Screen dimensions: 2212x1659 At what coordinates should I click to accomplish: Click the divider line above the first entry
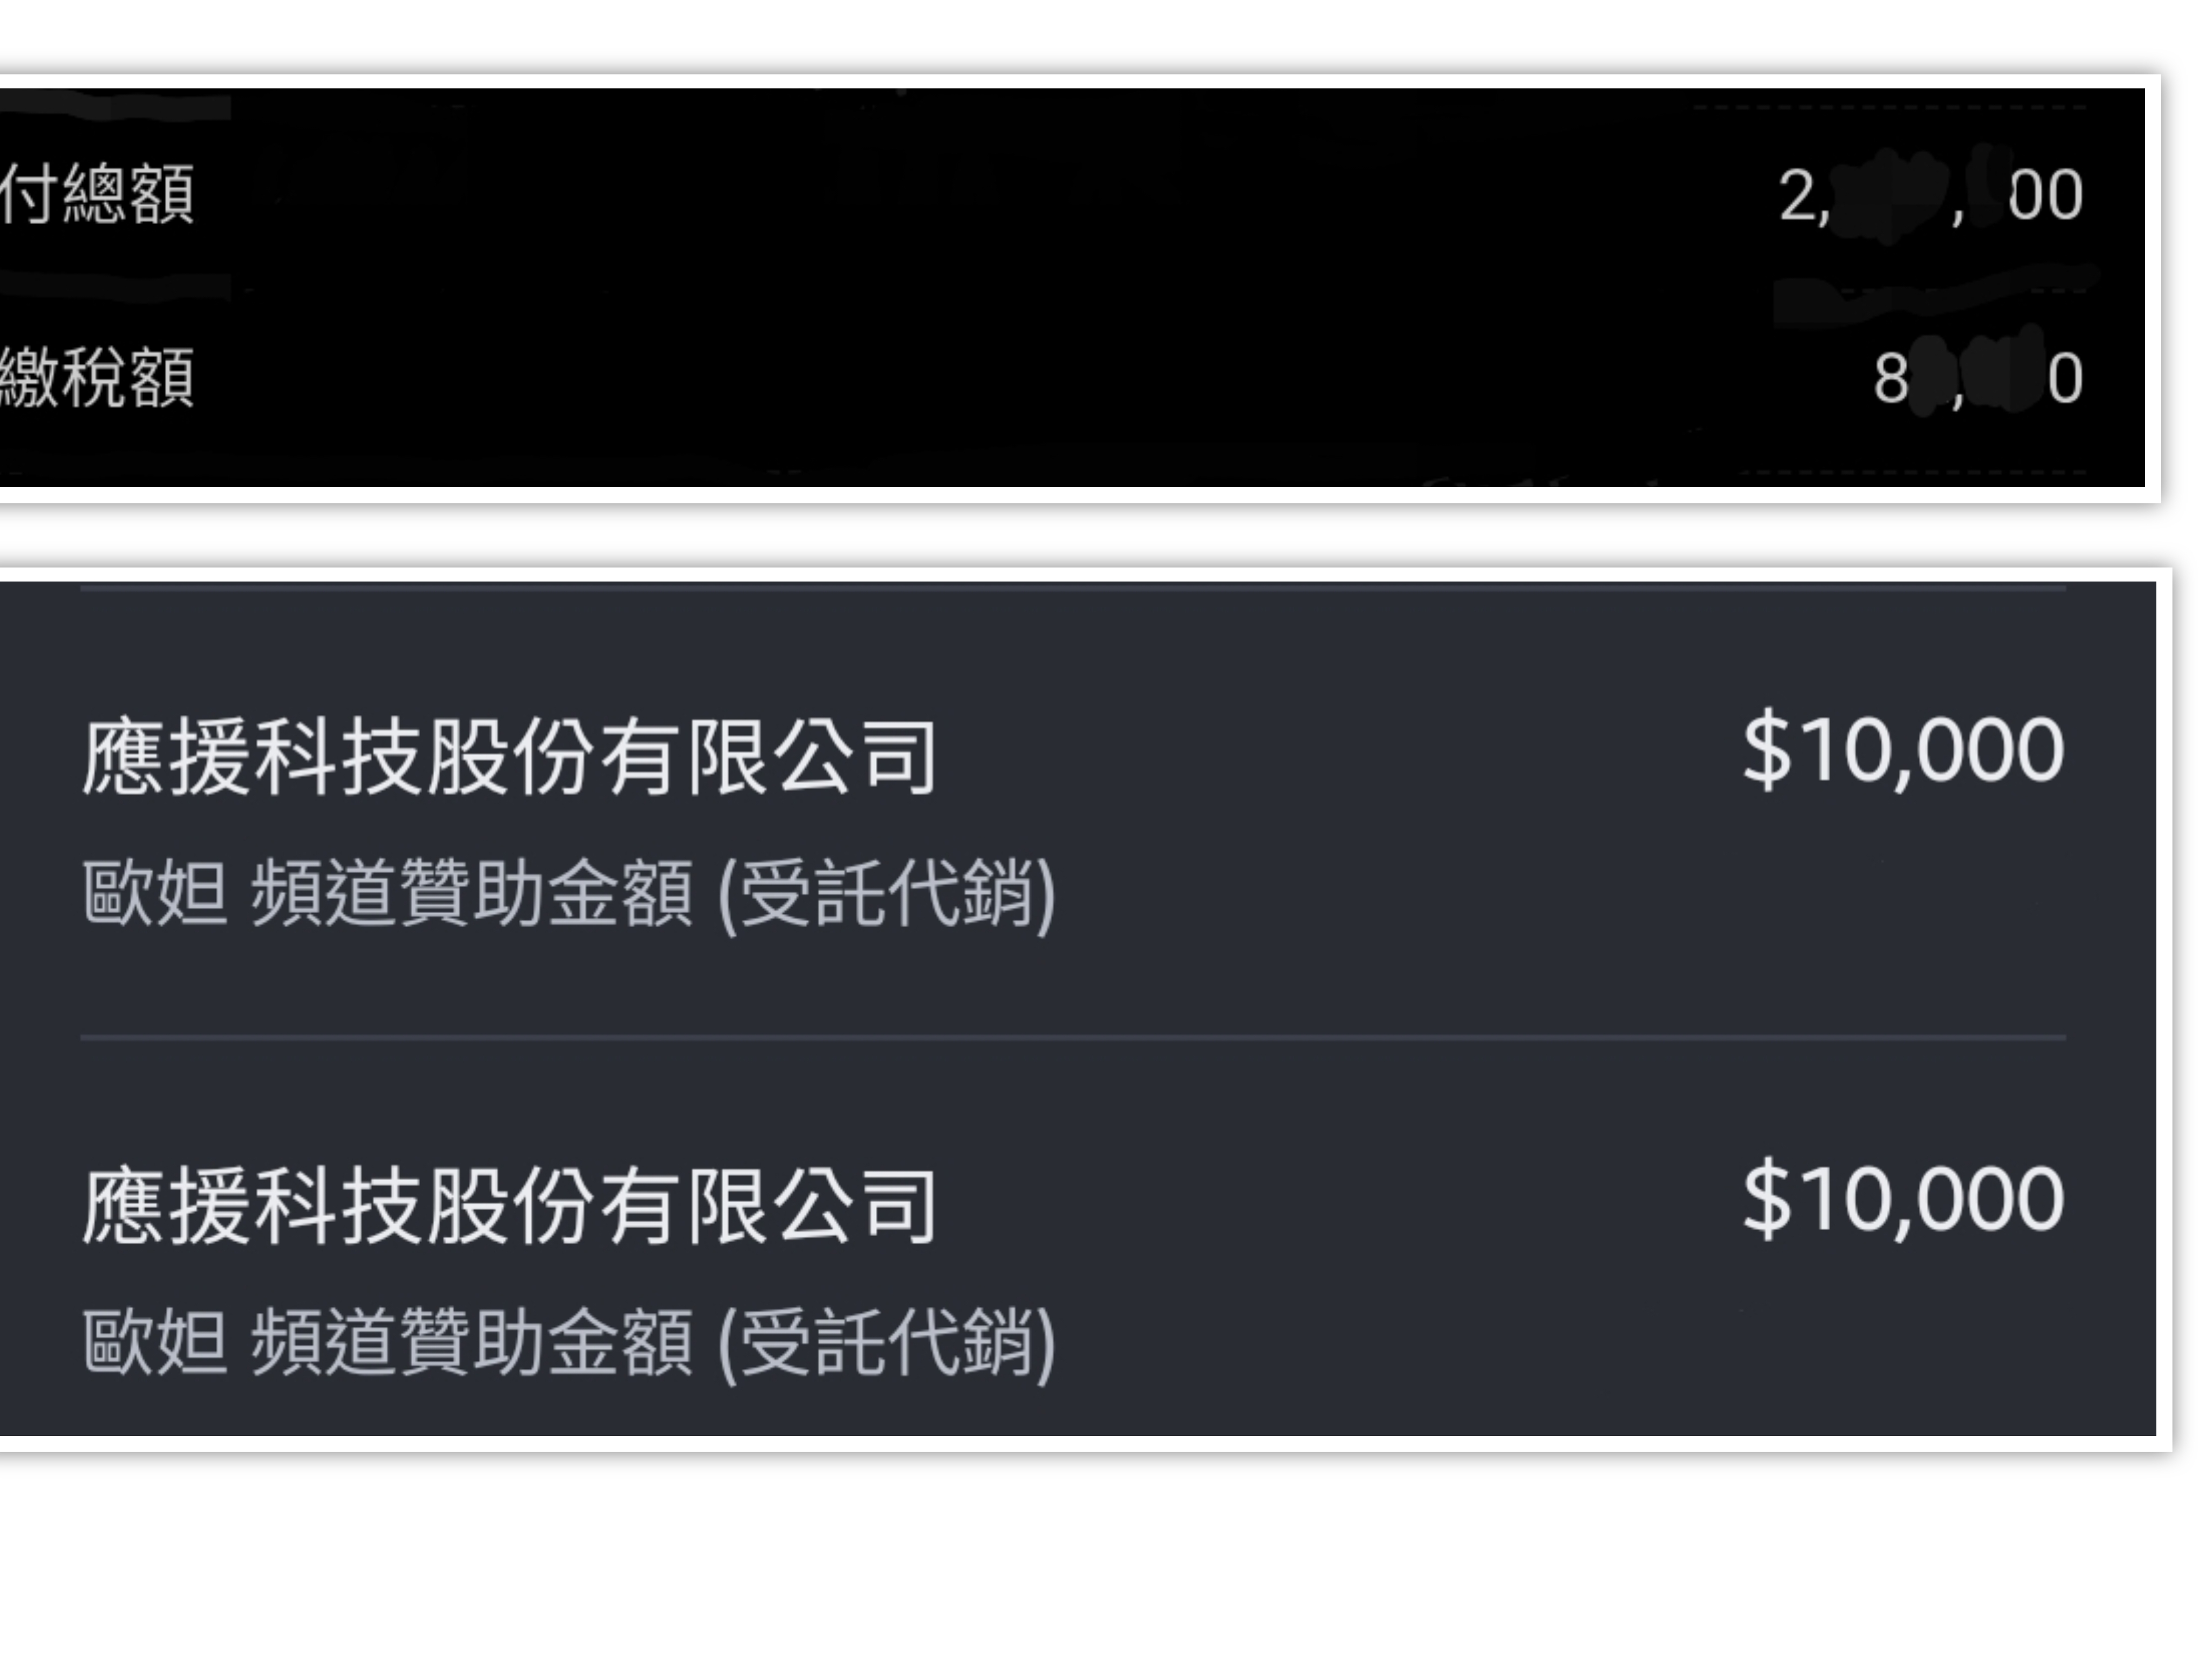click(1073, 588)
